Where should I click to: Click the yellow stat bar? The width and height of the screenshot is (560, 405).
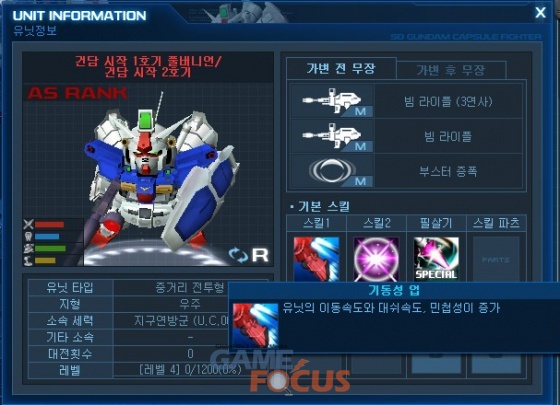click(x=45, y=260)
